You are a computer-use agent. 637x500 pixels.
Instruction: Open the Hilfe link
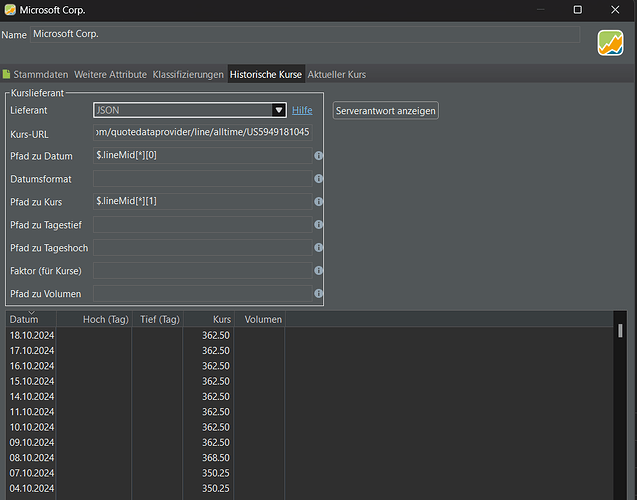[302, 110]
